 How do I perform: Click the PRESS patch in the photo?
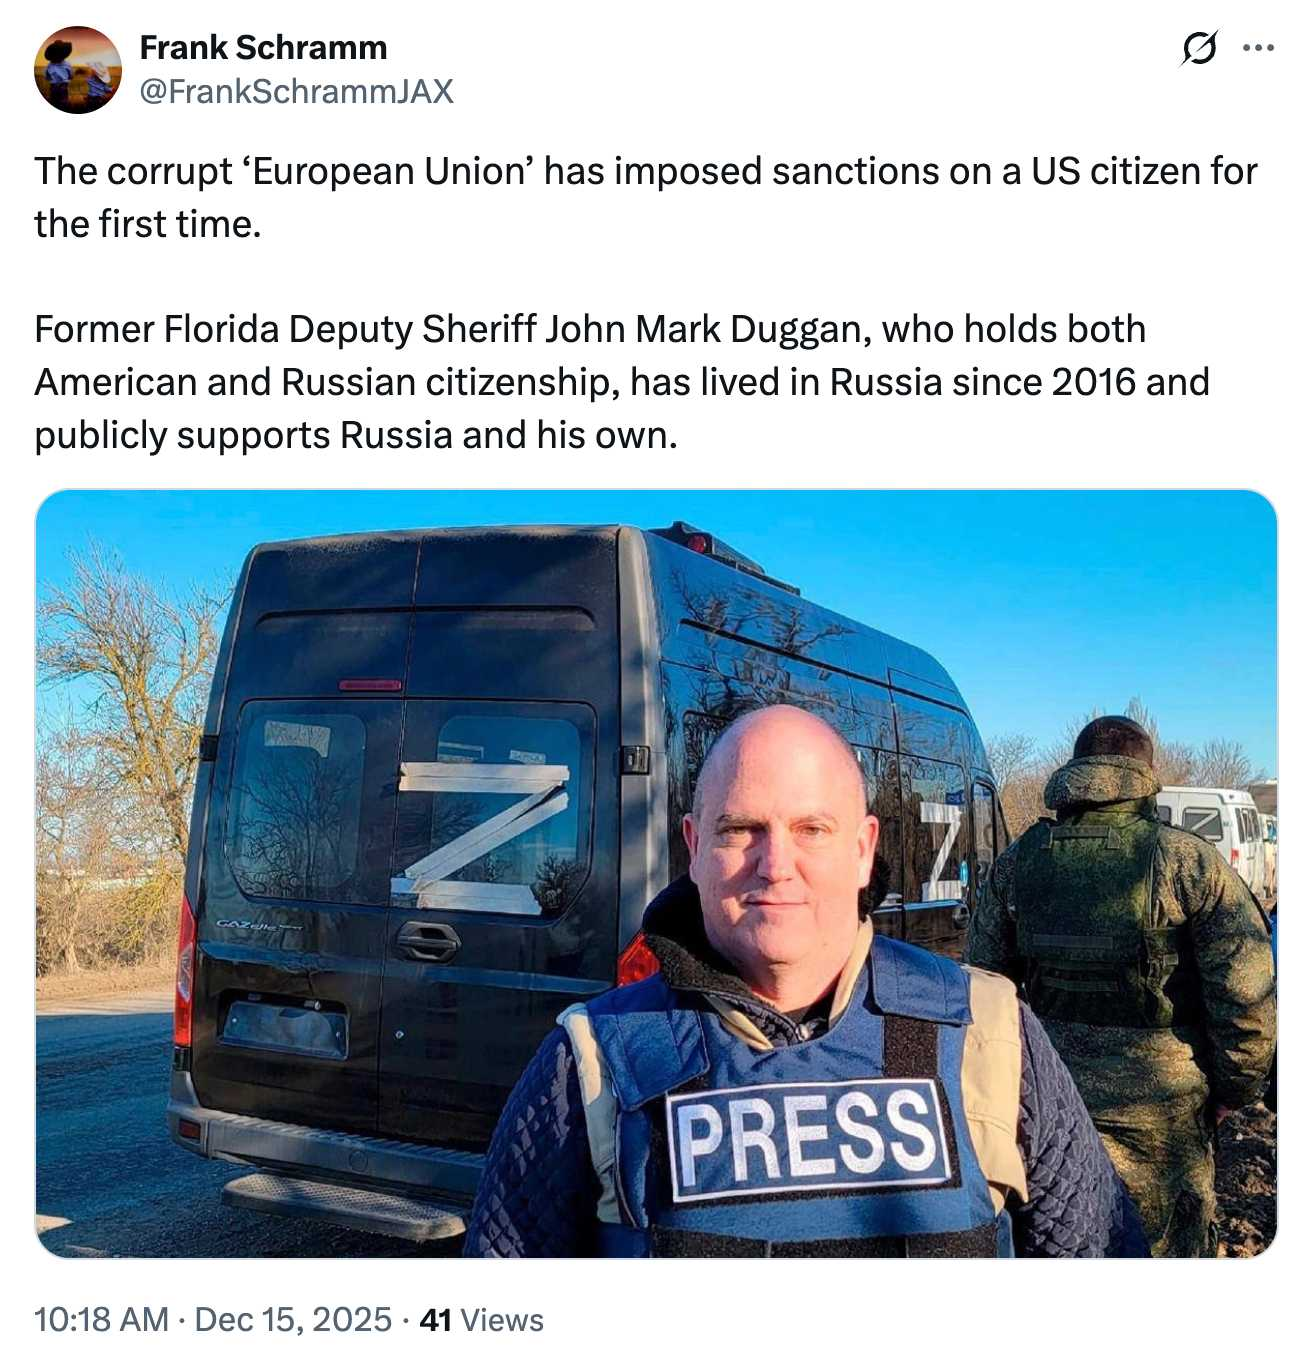pos(808,1137)
